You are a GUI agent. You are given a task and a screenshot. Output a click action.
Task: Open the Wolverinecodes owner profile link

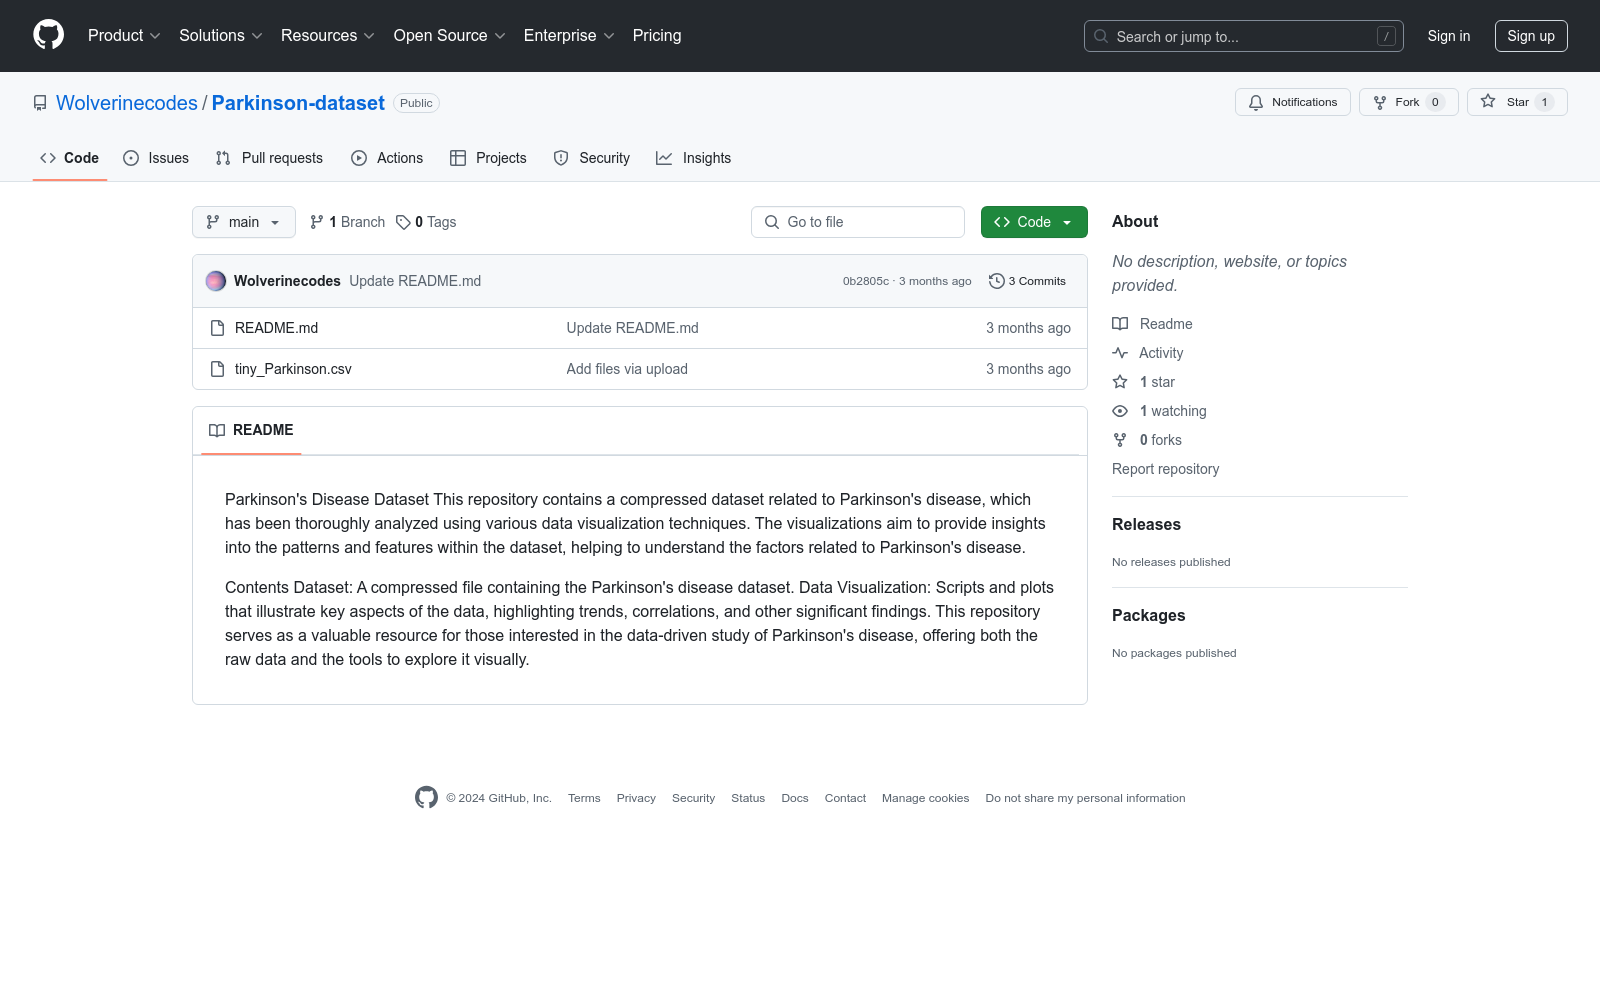(x=127, y=103)
